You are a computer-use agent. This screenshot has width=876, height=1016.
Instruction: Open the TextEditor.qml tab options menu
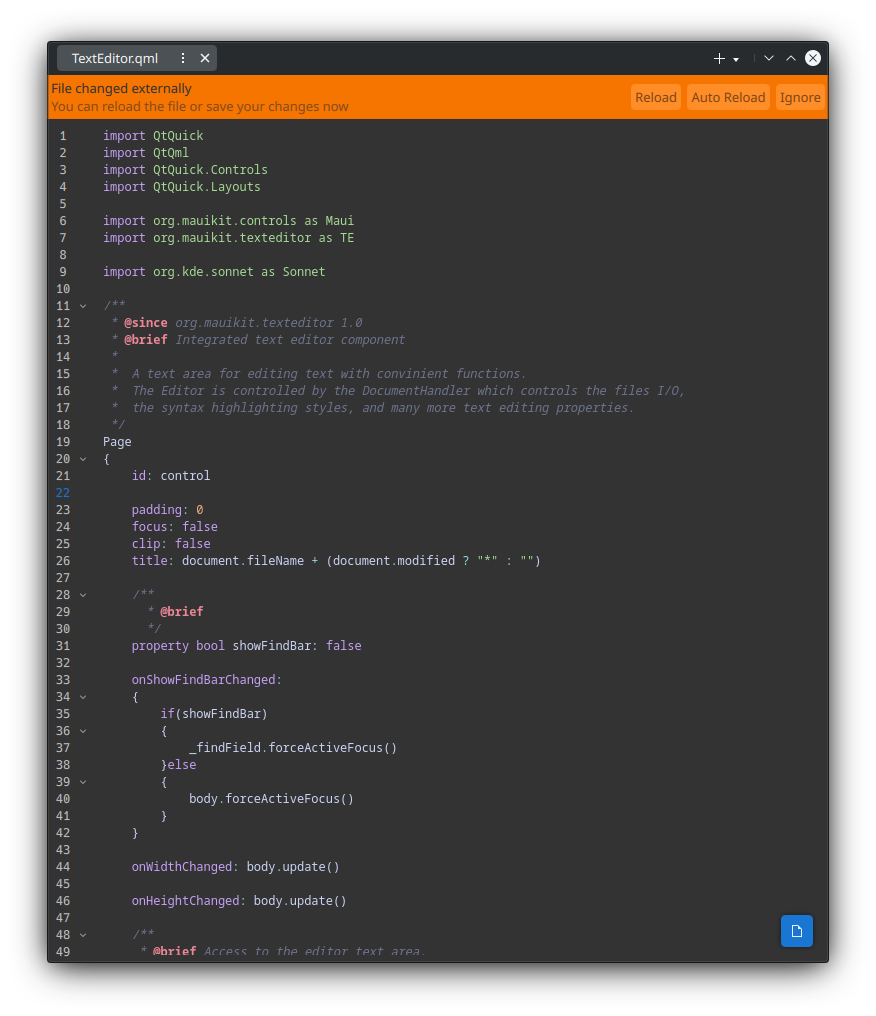tap(183, 58)
